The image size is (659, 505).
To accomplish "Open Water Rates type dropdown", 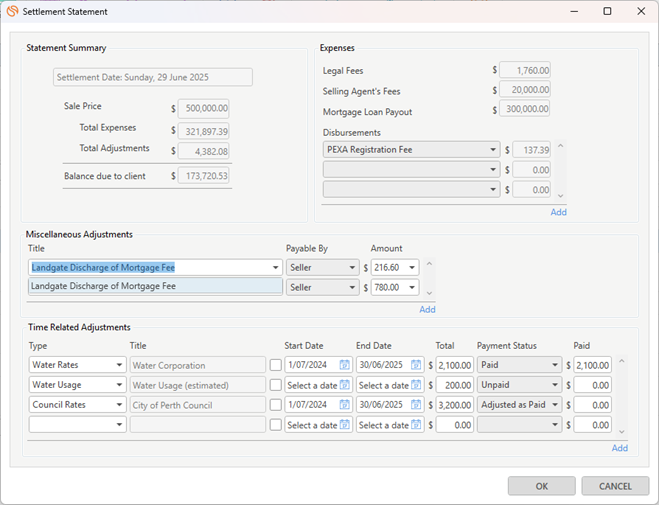I will click(119, 365).
